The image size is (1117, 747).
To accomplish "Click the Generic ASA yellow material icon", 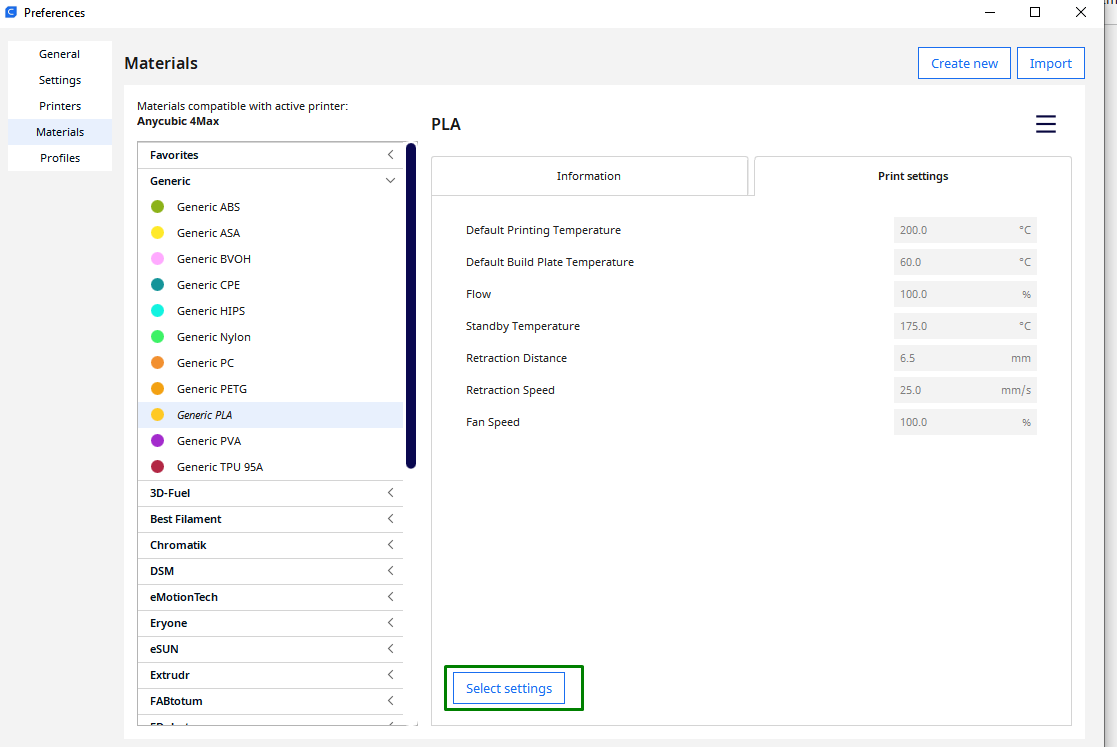I will pos(157,233).
